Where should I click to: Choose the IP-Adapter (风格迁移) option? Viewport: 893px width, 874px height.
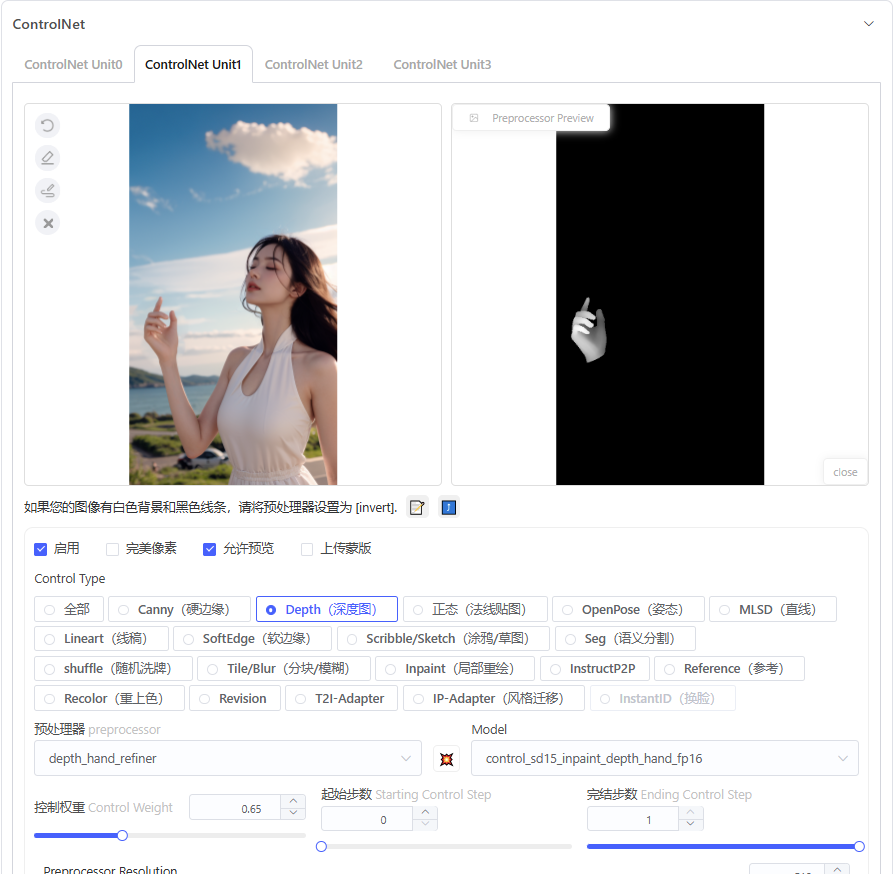click(x=494, y=699)
